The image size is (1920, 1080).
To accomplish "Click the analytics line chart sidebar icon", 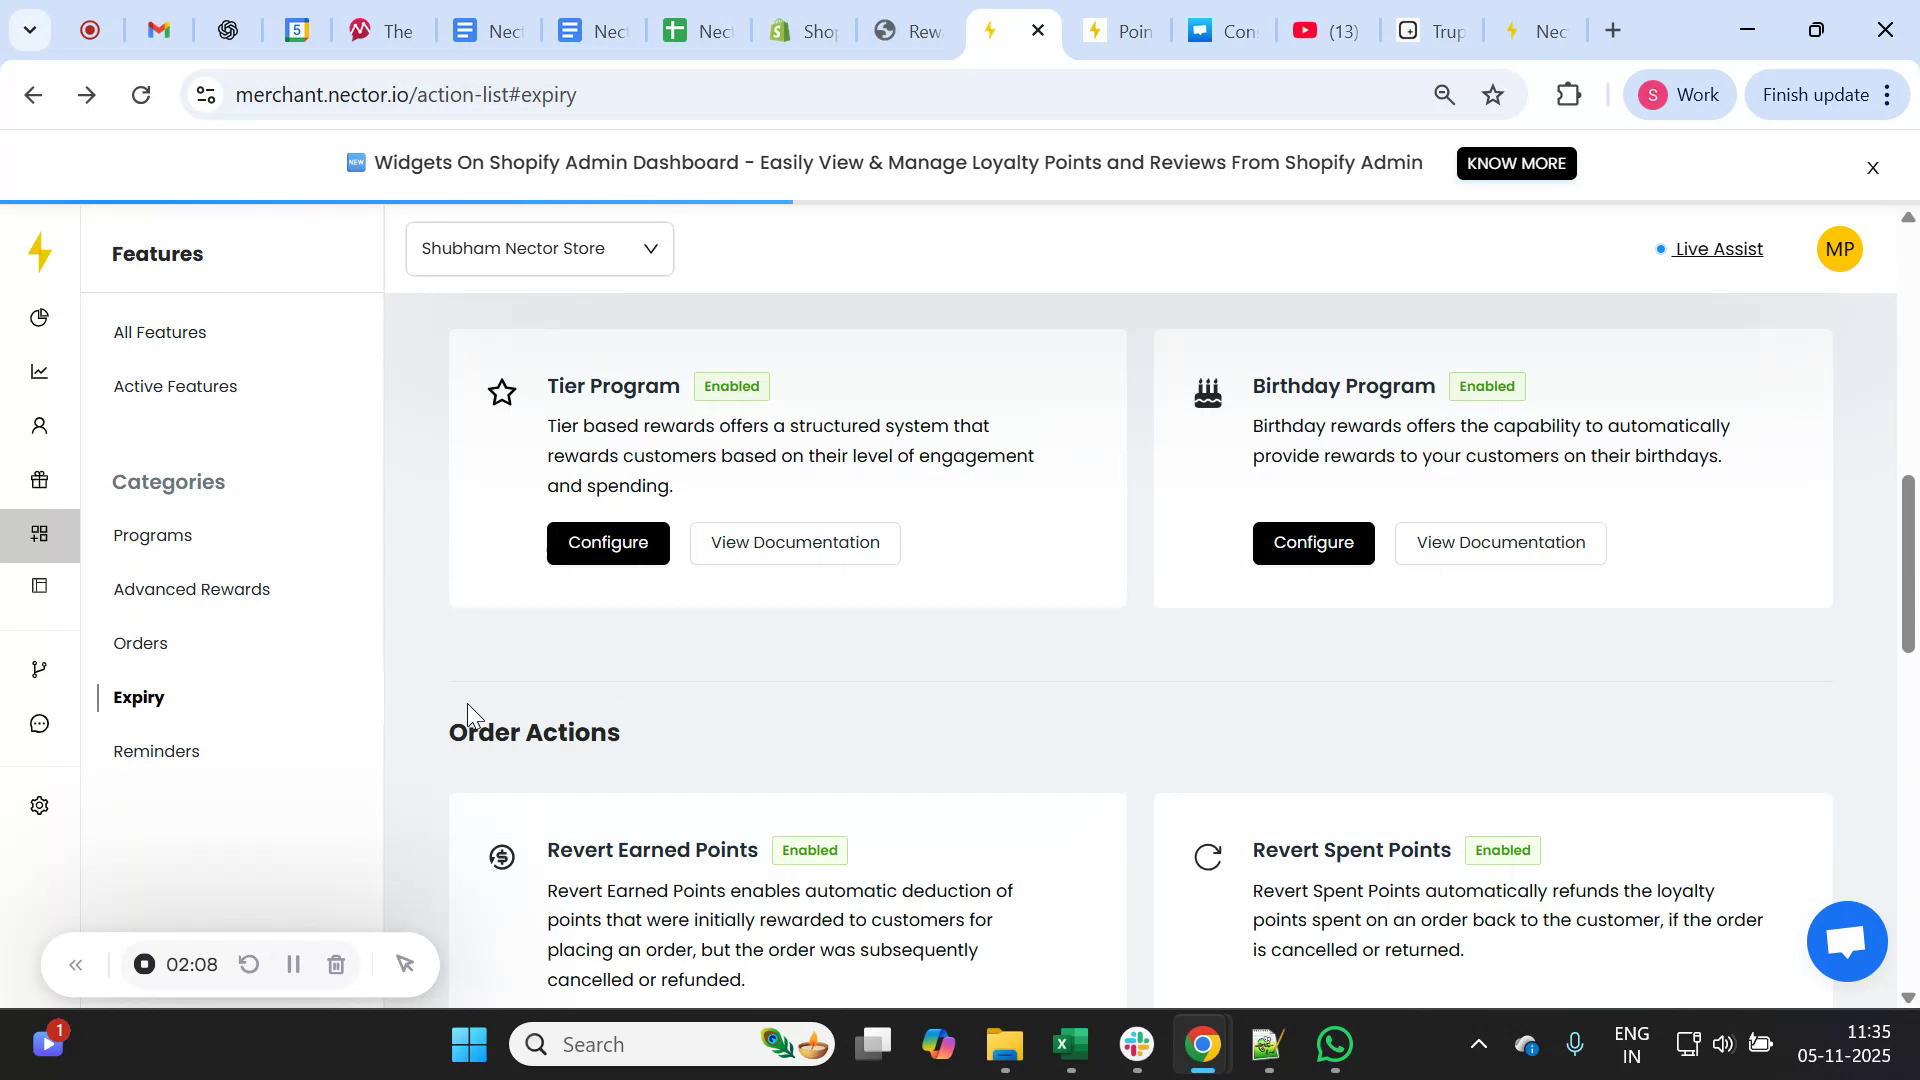I will click(x=40, y=372).
